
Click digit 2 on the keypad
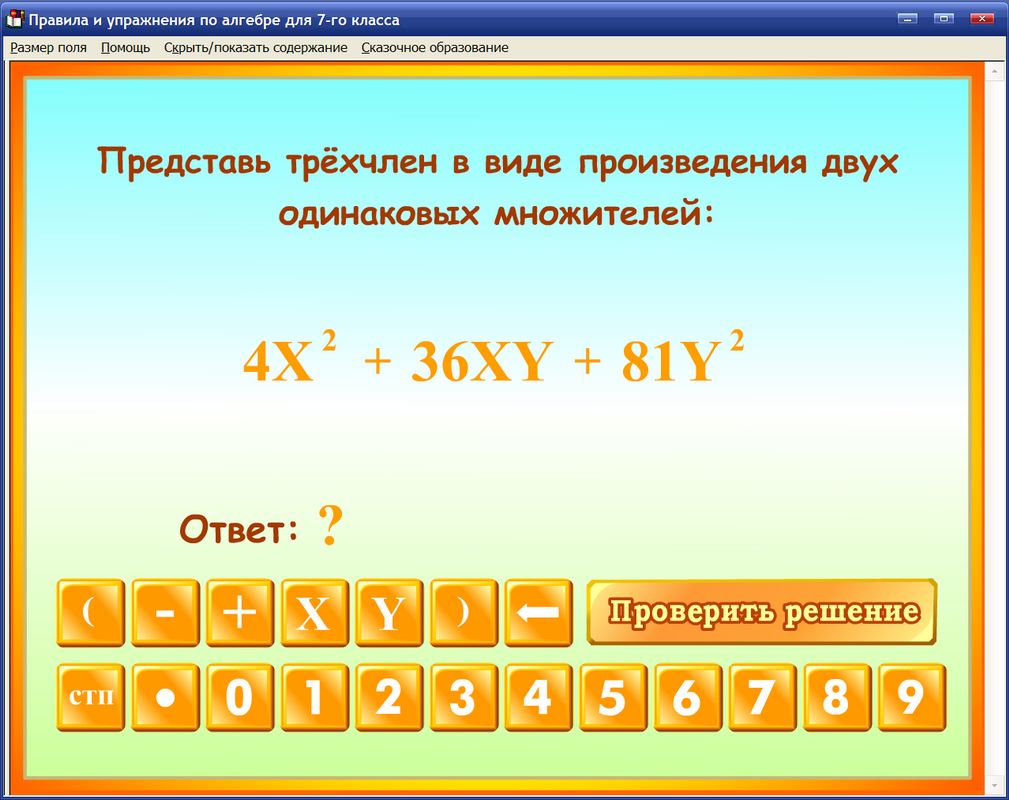[x=389, y=698]
